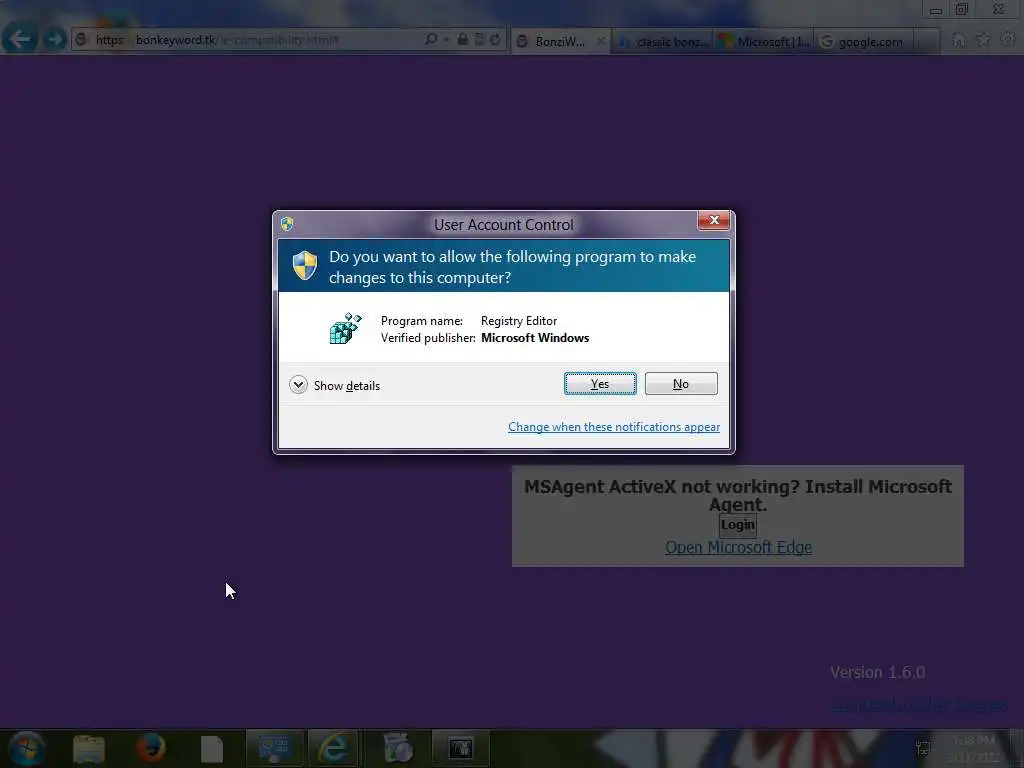
Task: Expand Show details in the UAC dialog
Action: pyautogui.click(x=334, y=385)
